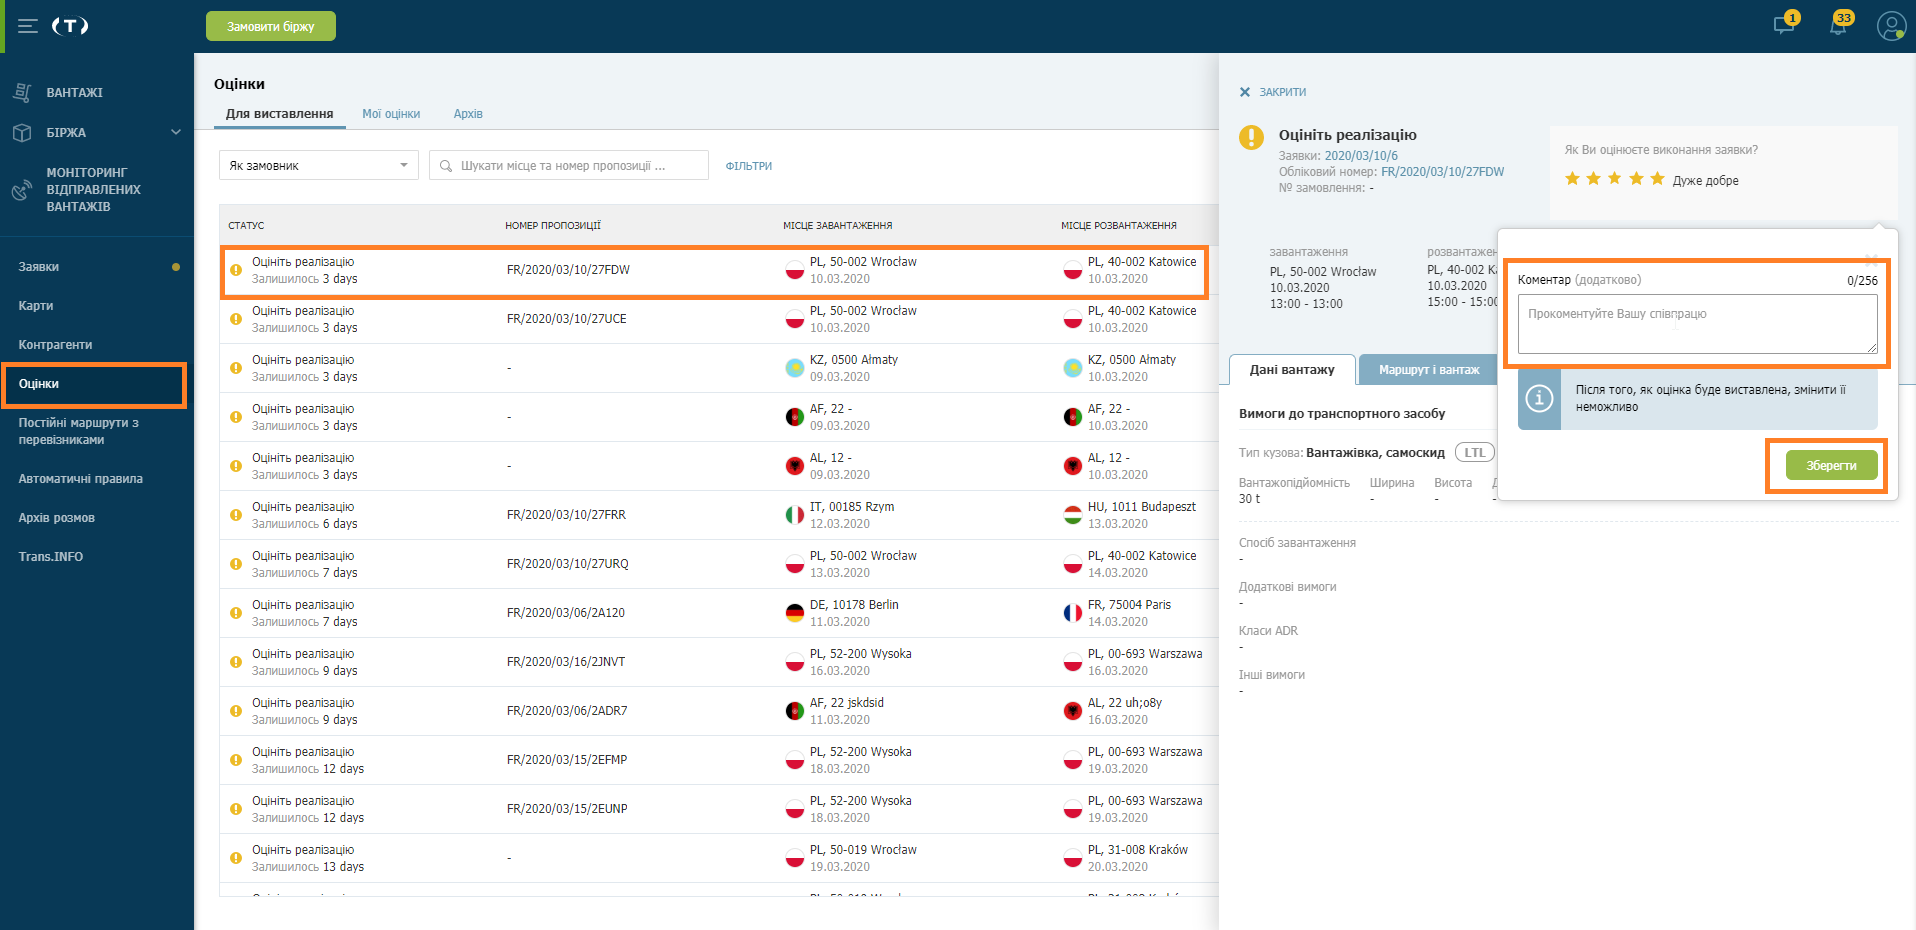This screenshot has height=930, width=1916.
Task: Close the rating panel with ЗАКРИТИ
Action: pyautogui.click(x=1273, y=92)
